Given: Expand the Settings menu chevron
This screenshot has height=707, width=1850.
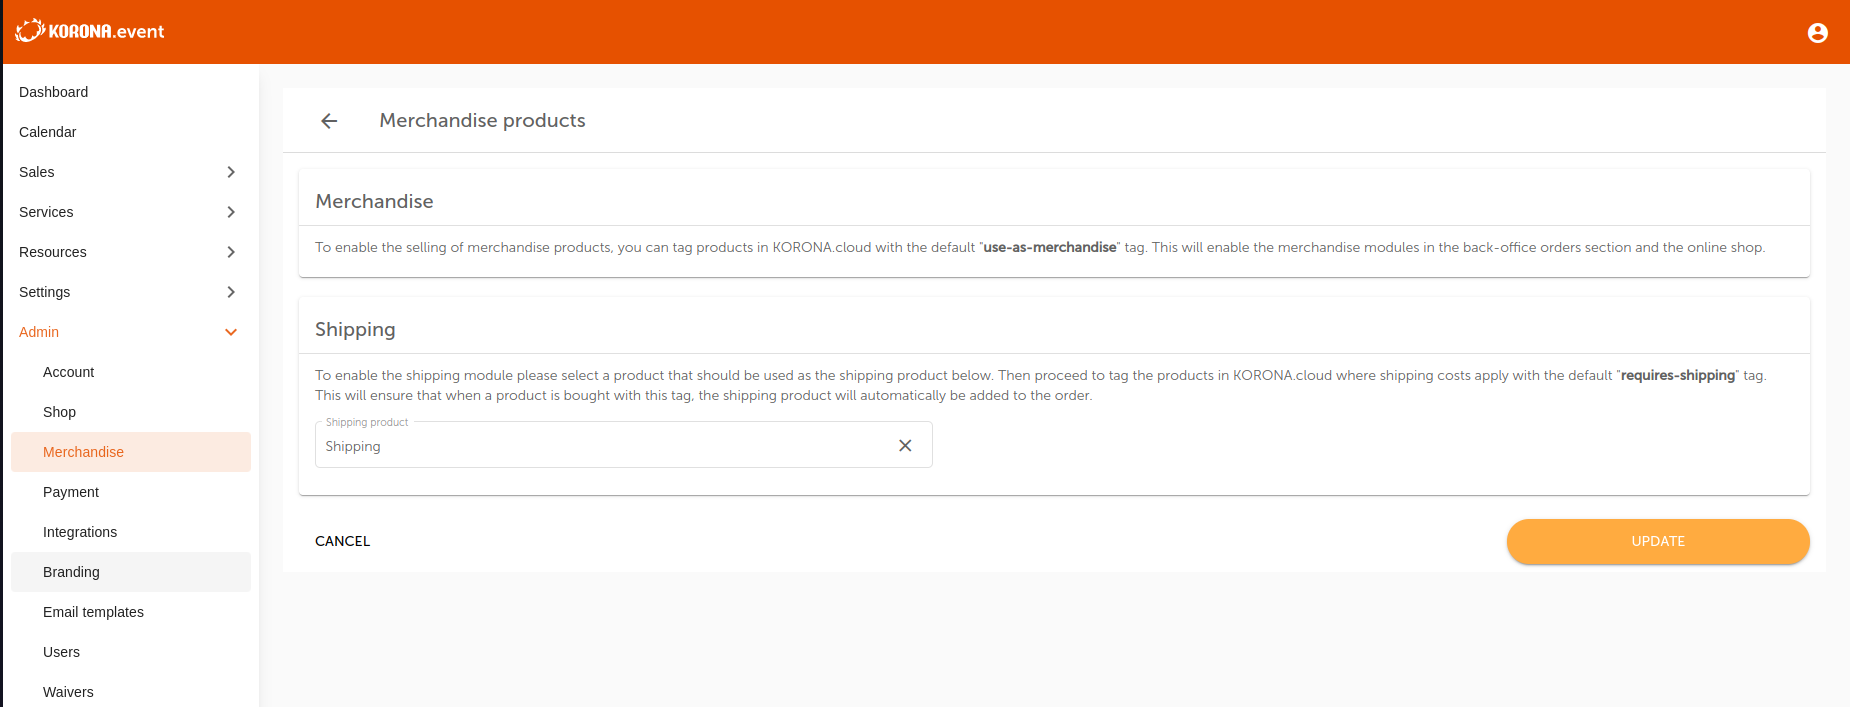Looking at the screenshot, I should pos(231,292).
